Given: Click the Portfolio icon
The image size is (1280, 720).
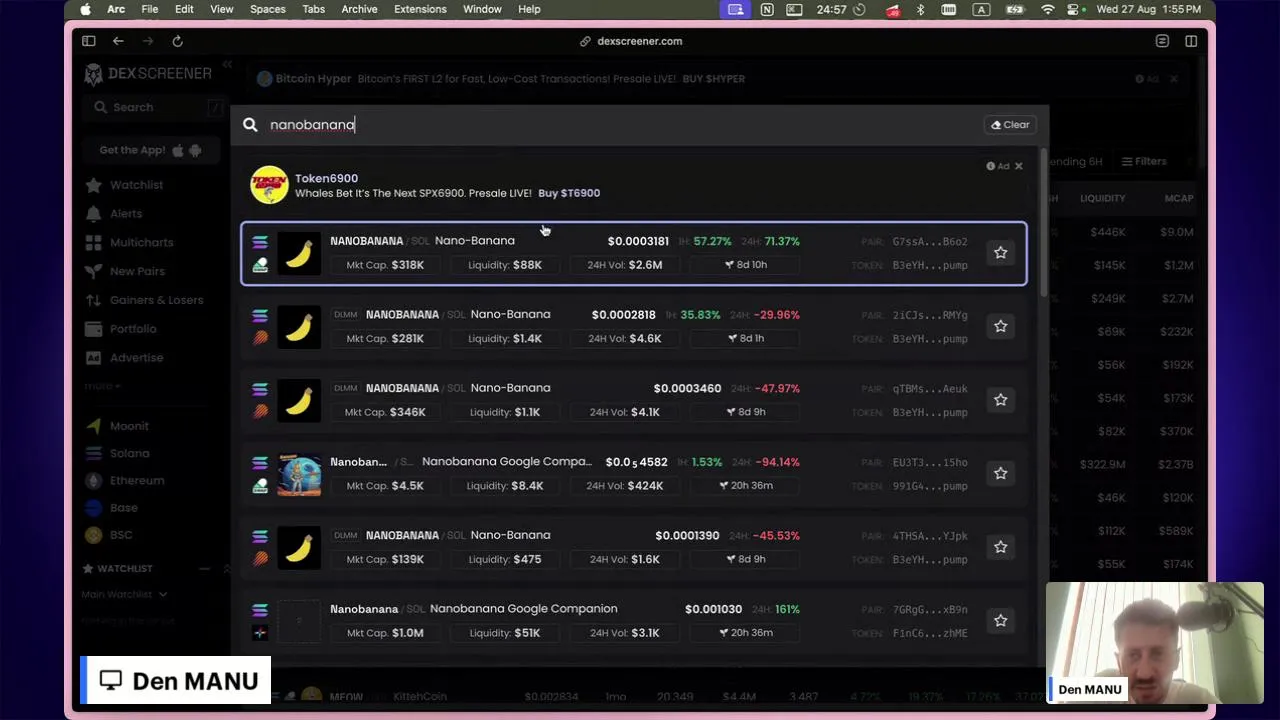Looking at the screenshot, I should (93, 329).
